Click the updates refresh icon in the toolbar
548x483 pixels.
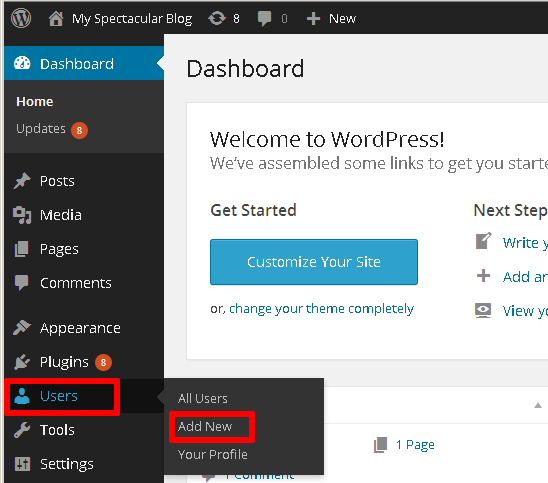217,18
